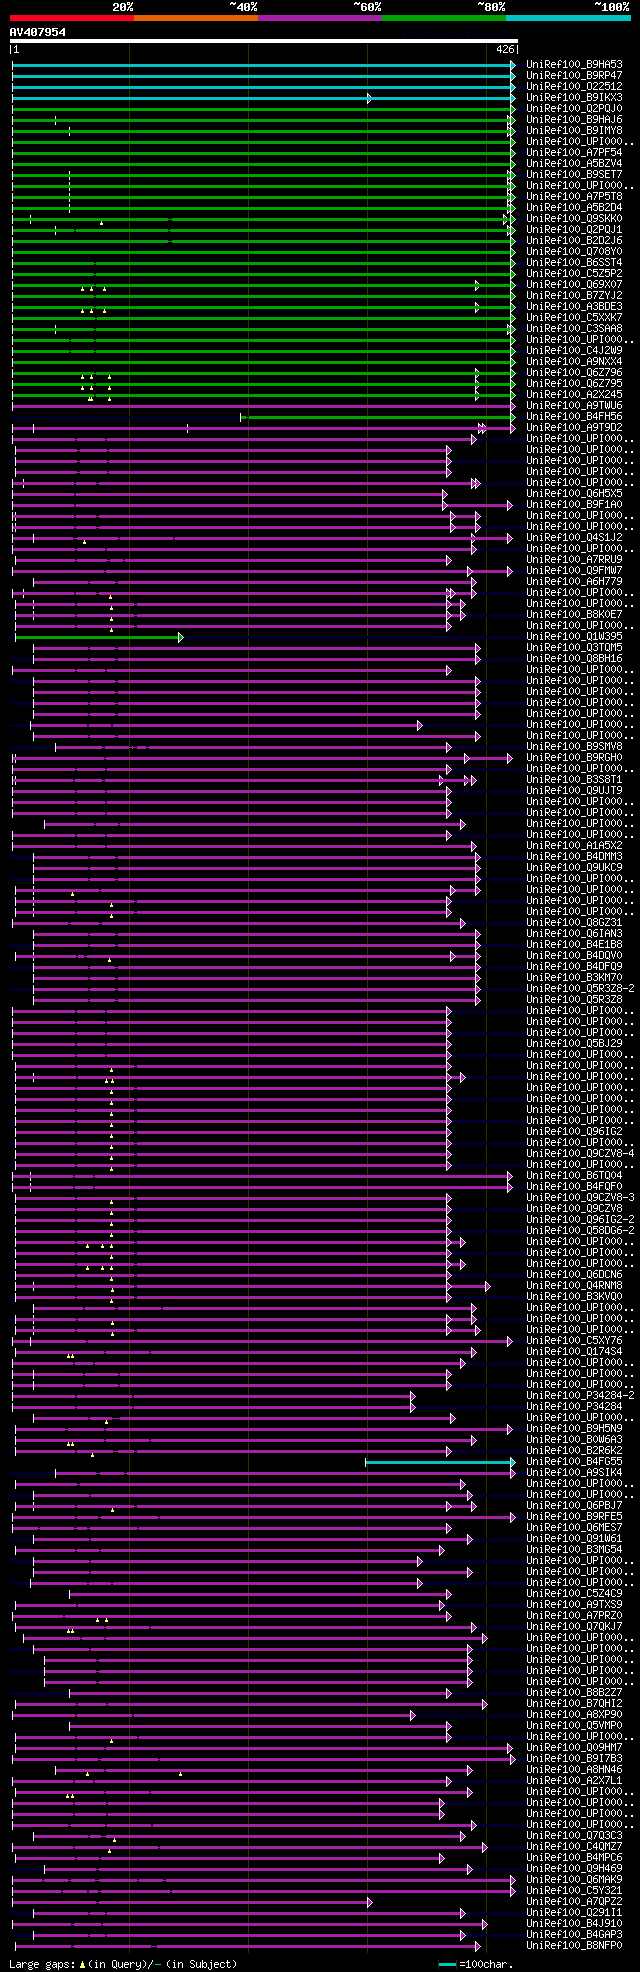This screenshot has height=1972, width=640.
Task: Select the UniRef100_Q5R3Z8-2 label
Action: point(580,989)
